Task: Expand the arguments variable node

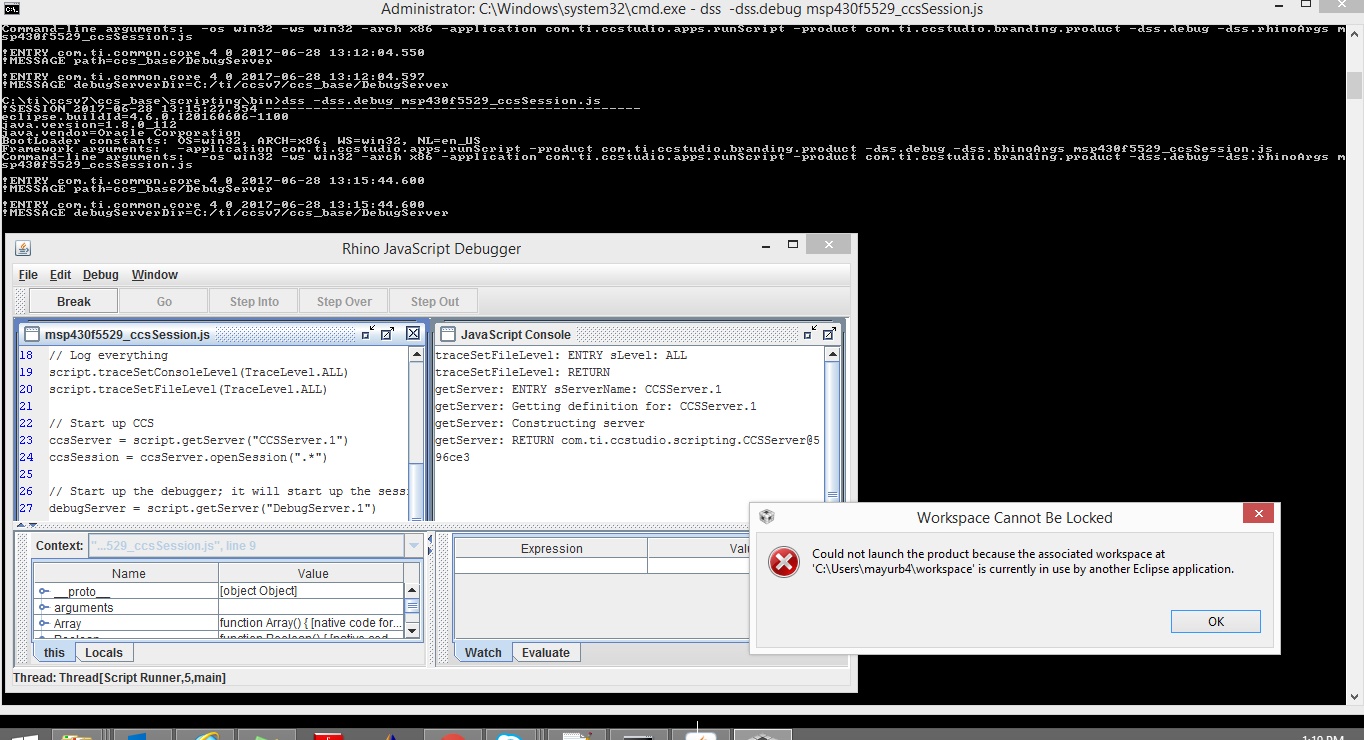Action: click(x=44, y=608)
